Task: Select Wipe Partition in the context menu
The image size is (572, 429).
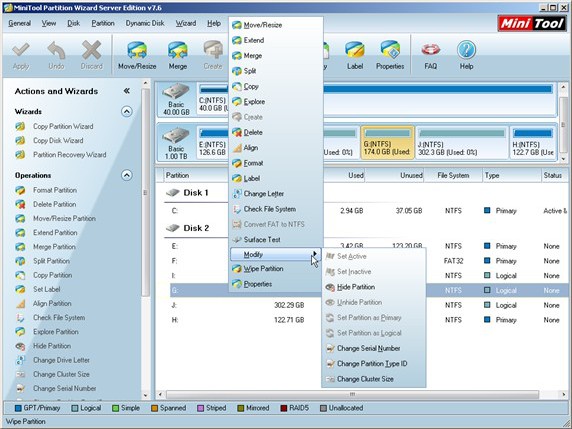Action: [276, 269]
